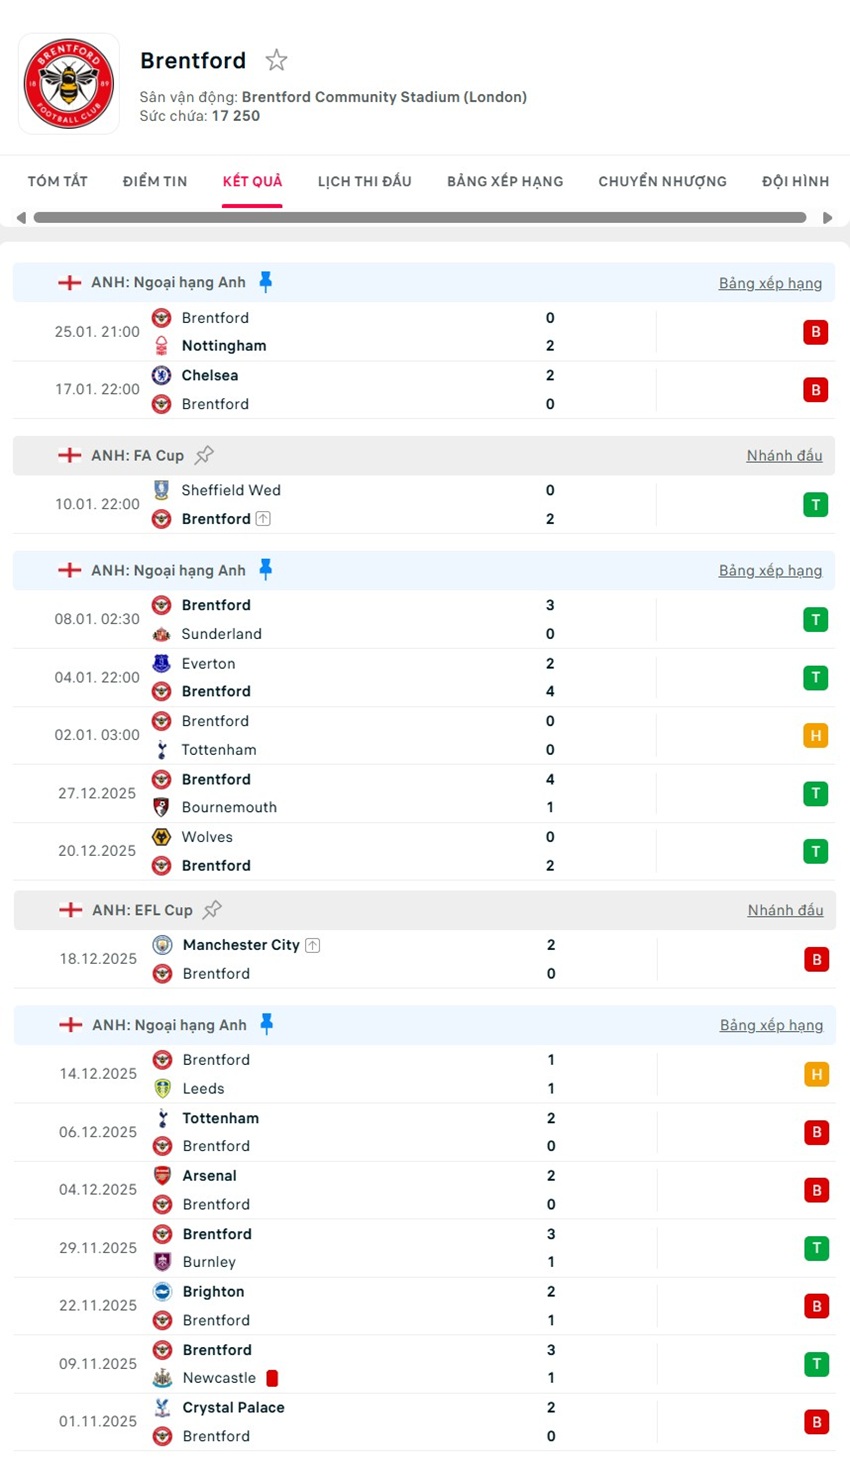850x1465 pixels.
Task: Unpin the Ngoại hạng Anh league section
Action: (266, 282)
